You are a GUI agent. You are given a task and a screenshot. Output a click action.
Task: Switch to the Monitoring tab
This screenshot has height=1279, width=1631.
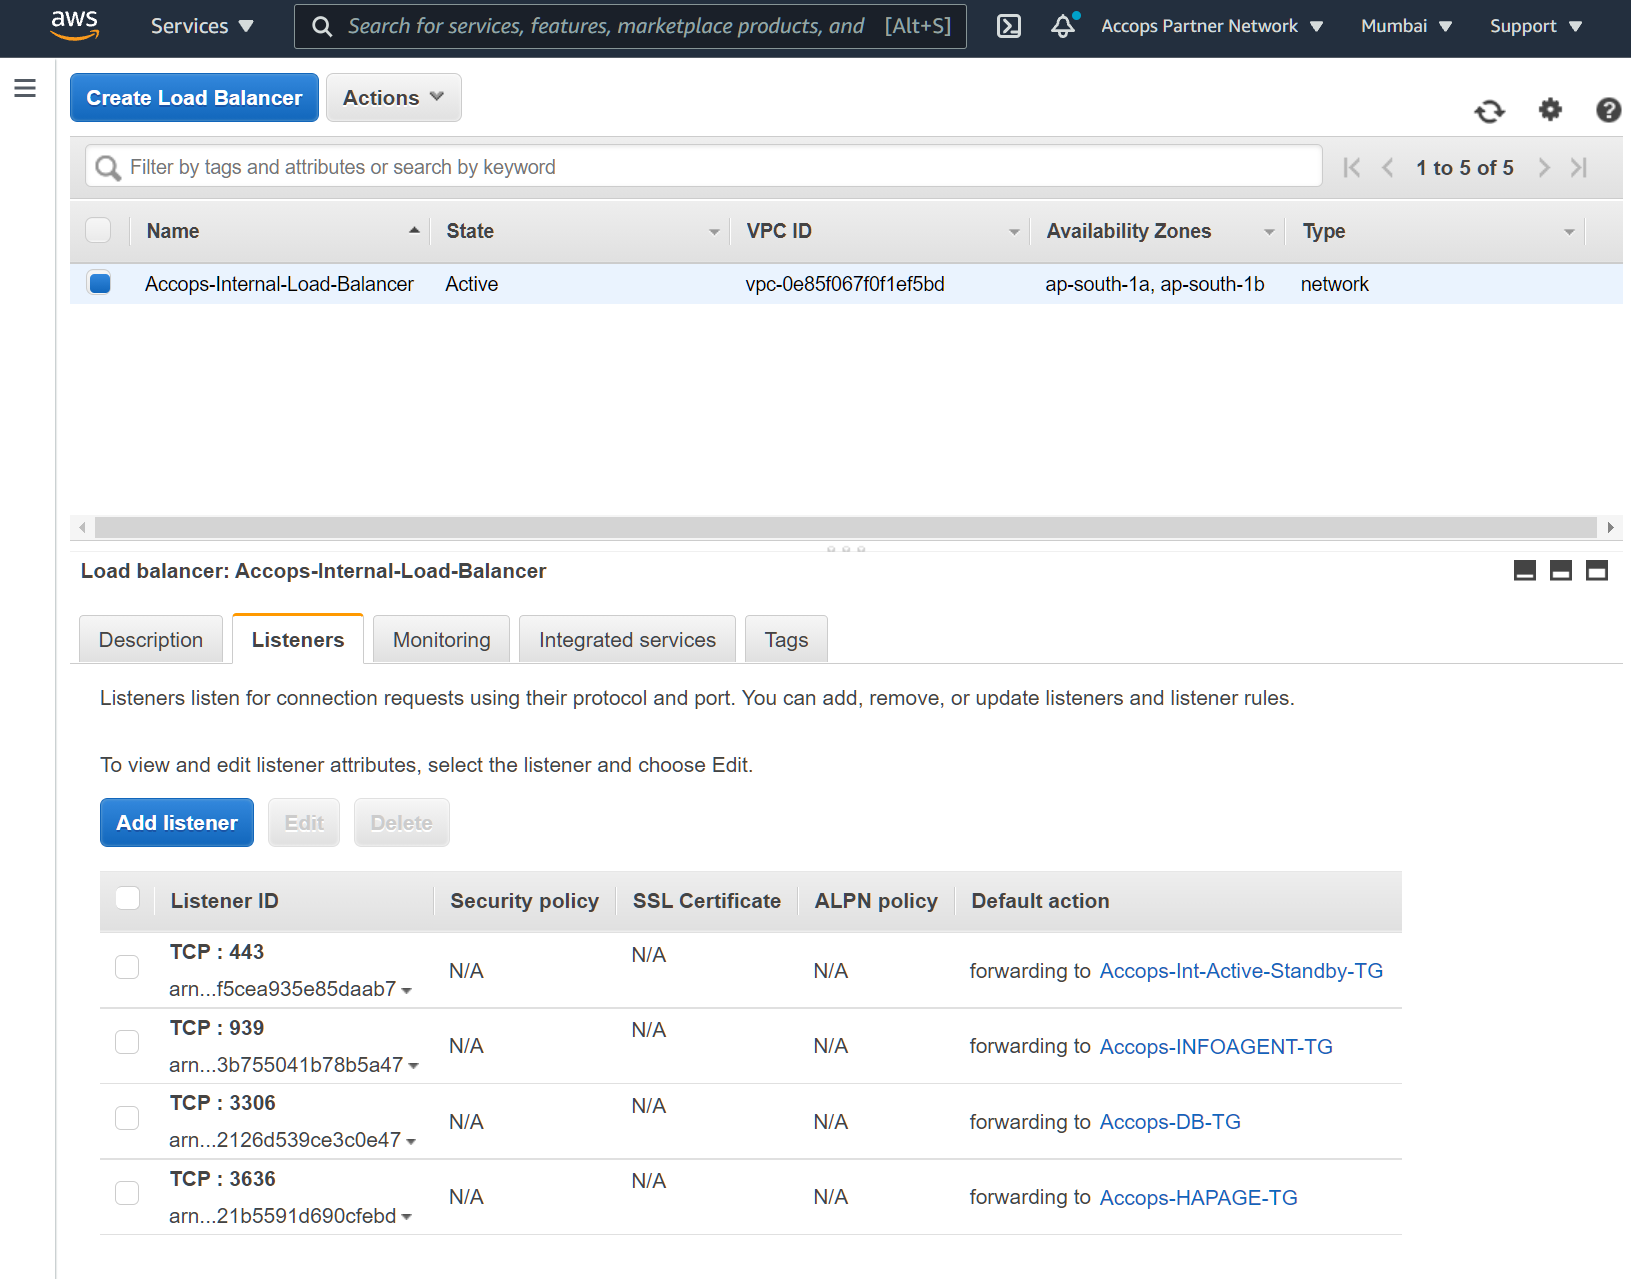442,640
